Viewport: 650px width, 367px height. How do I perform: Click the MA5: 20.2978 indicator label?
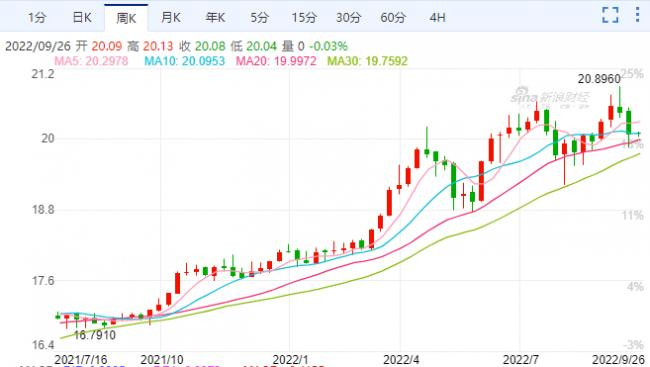91,61
